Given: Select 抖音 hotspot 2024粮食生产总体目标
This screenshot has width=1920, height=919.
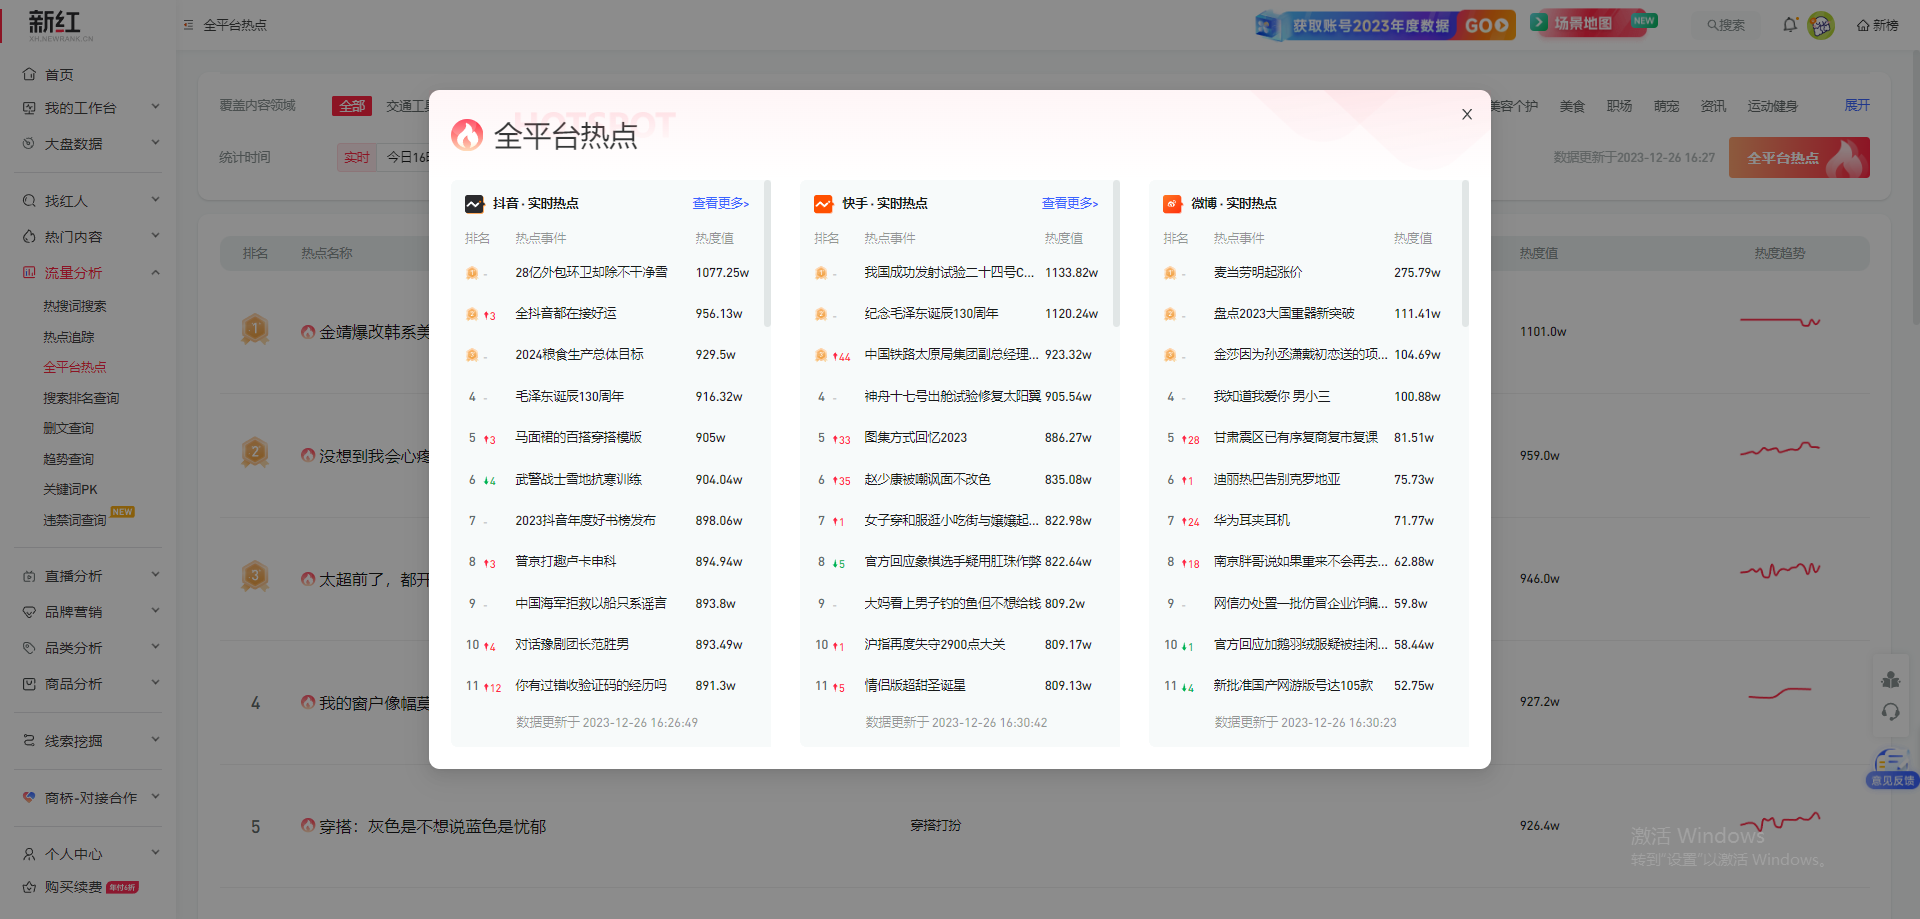Looking at the screenshot, I should pyautogui.click(x=579, y=354).
